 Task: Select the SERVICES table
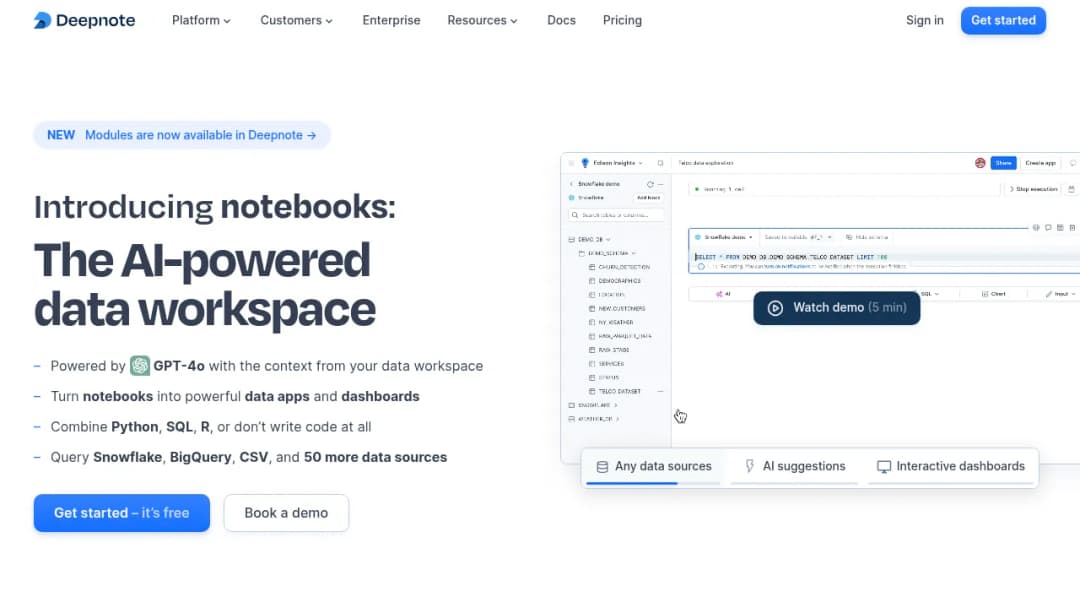tap(606, 364)
